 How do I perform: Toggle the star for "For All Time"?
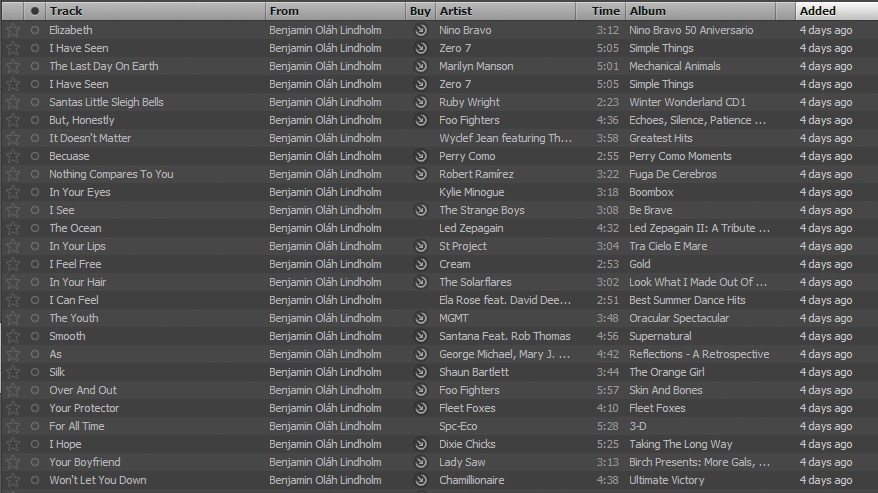pyautogui.click(x=13, y=426)
